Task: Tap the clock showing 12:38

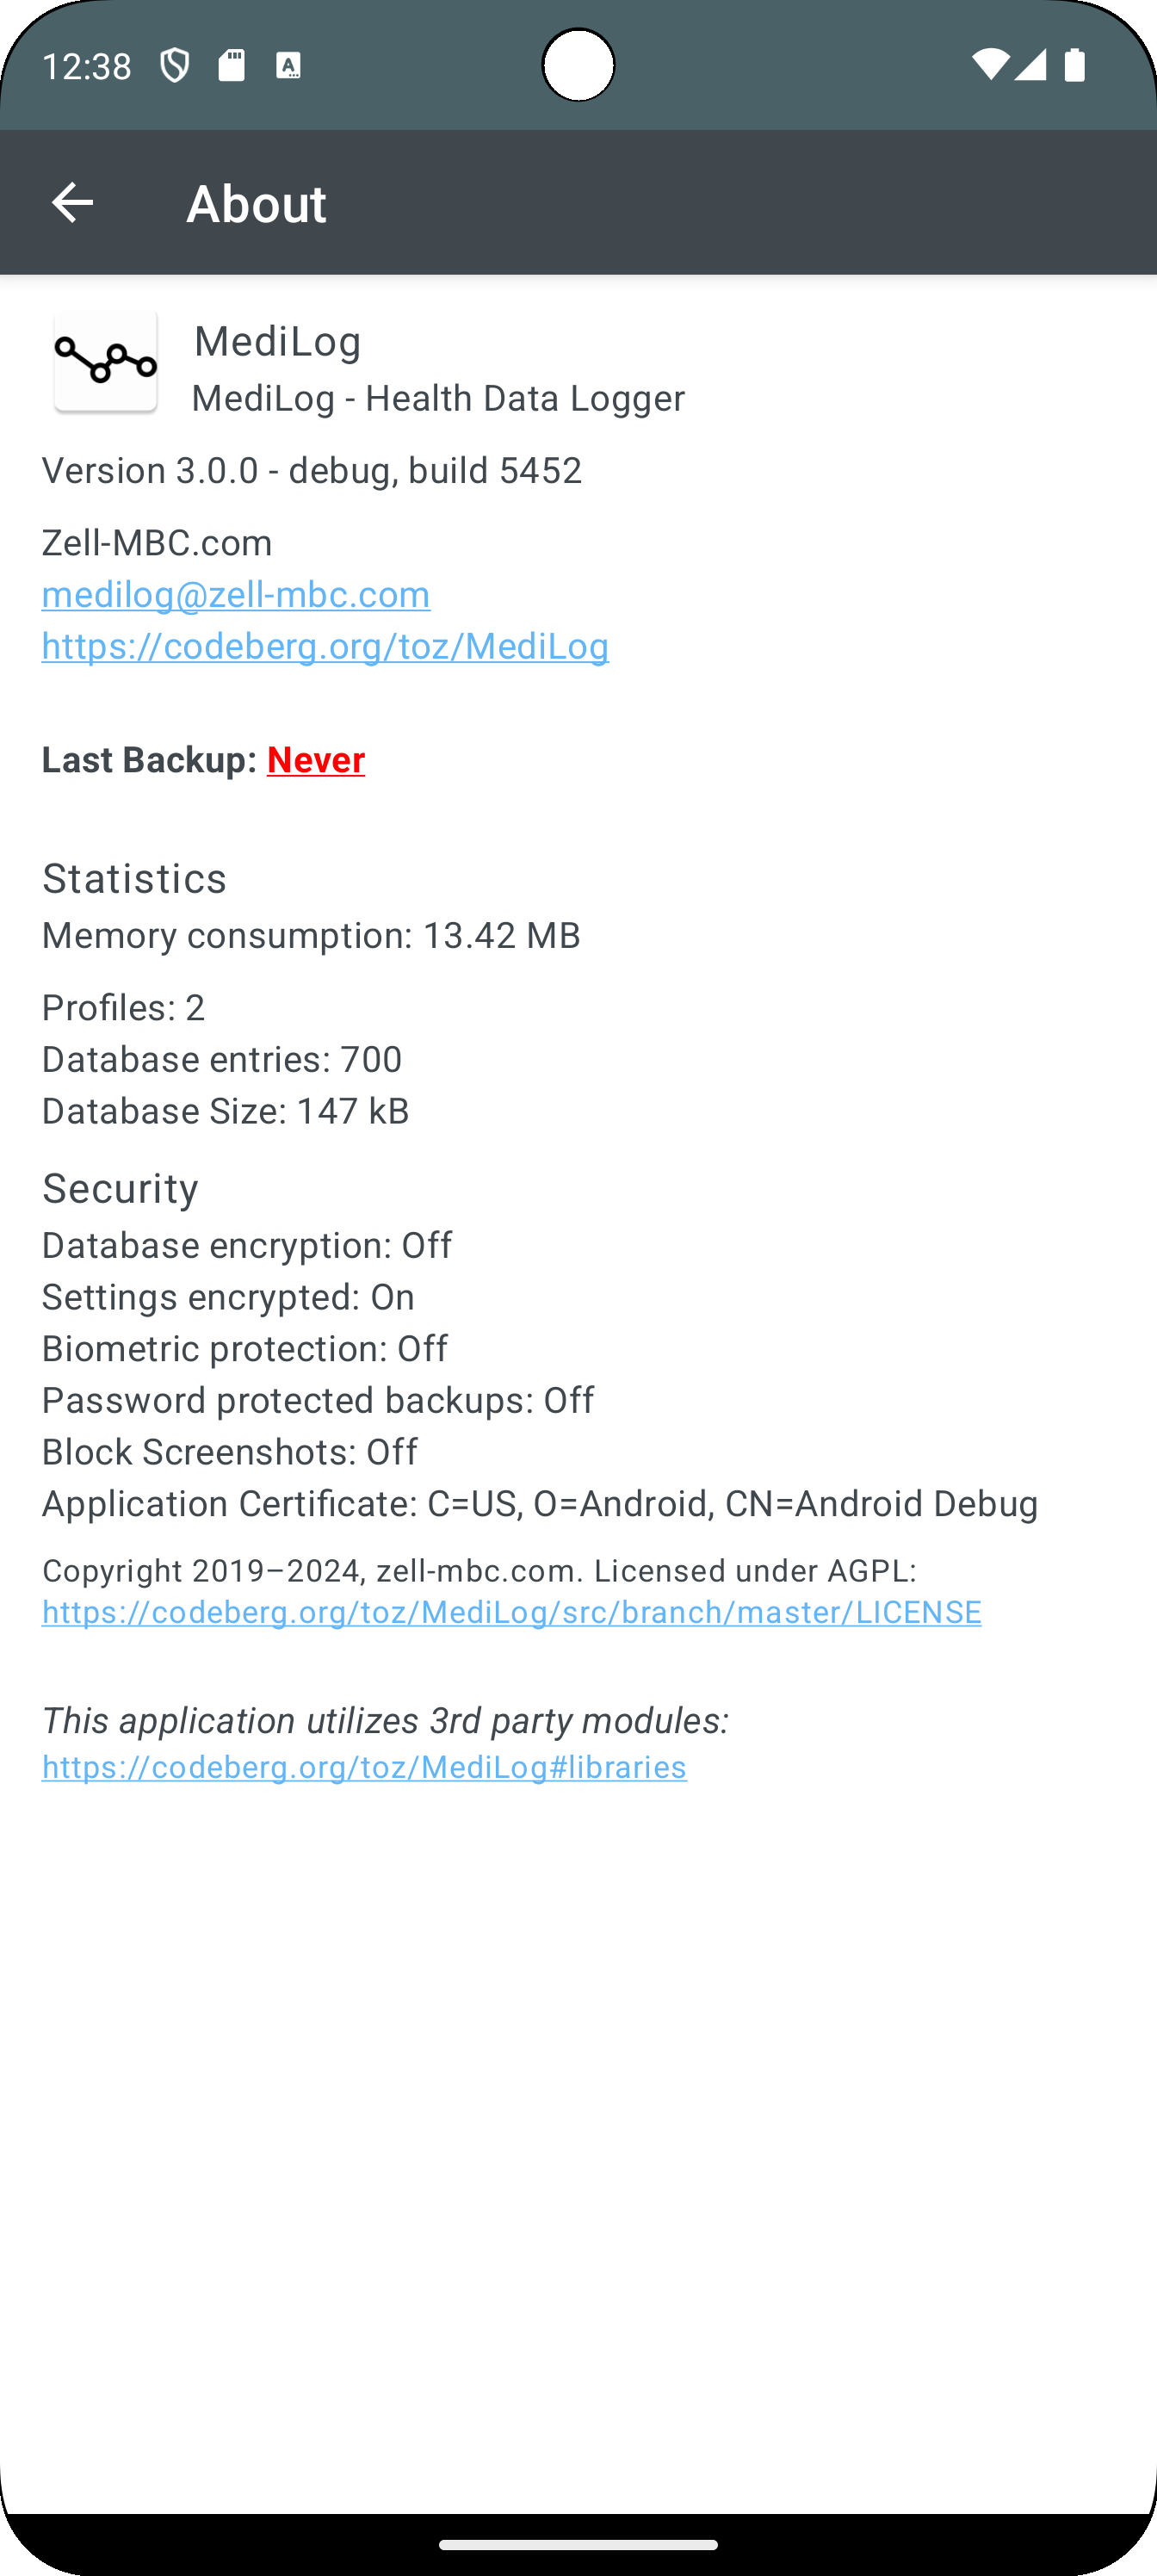Action: pyautogui.click(x=87, y=66)
